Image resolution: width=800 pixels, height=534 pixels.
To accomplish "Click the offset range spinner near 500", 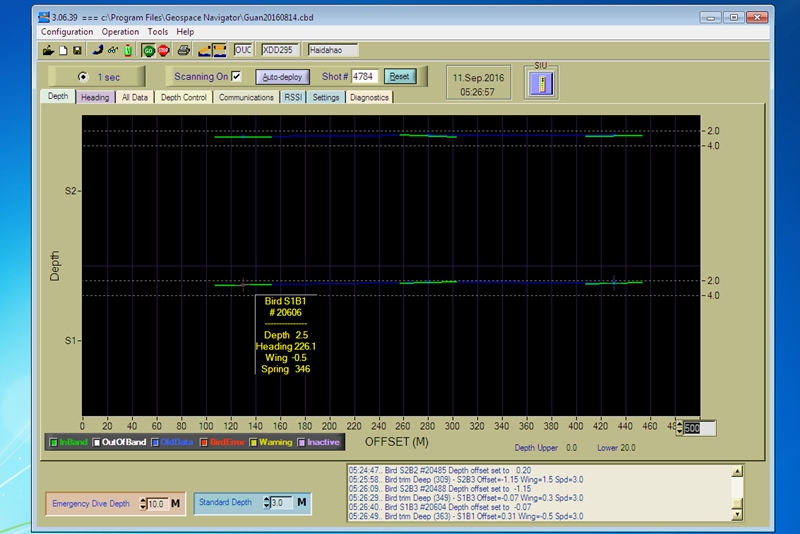I will click(x=680, y=428).
